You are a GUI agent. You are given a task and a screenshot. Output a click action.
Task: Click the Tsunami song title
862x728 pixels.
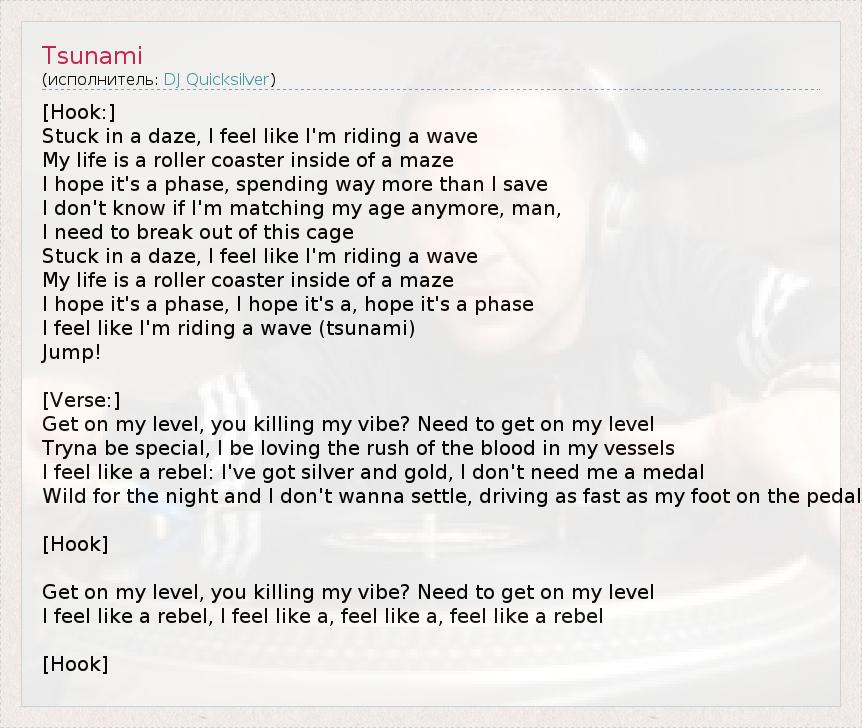93,55
